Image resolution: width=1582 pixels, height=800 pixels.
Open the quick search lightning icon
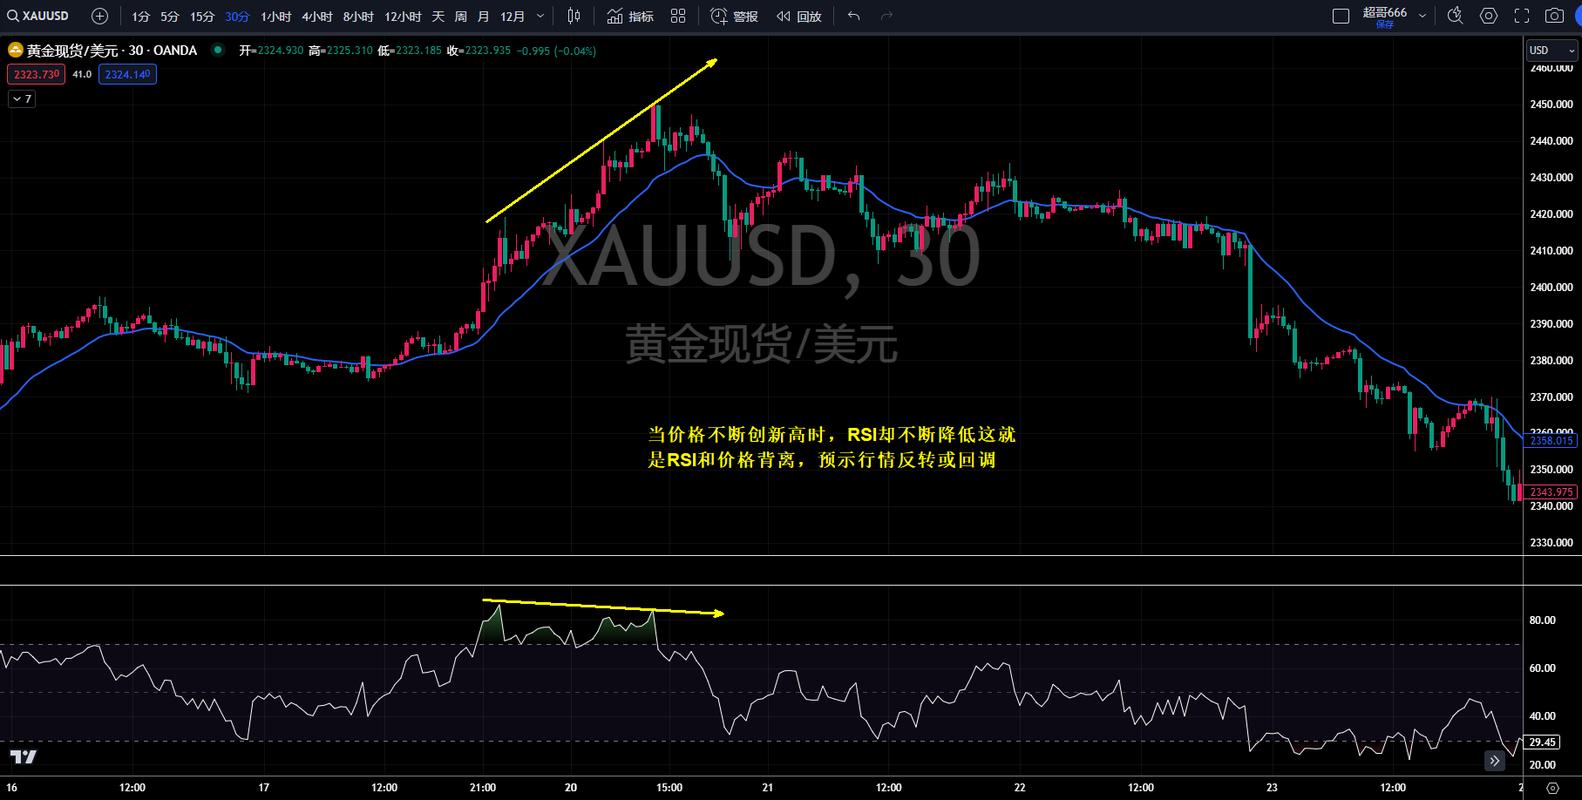[x=1455, y=16]
